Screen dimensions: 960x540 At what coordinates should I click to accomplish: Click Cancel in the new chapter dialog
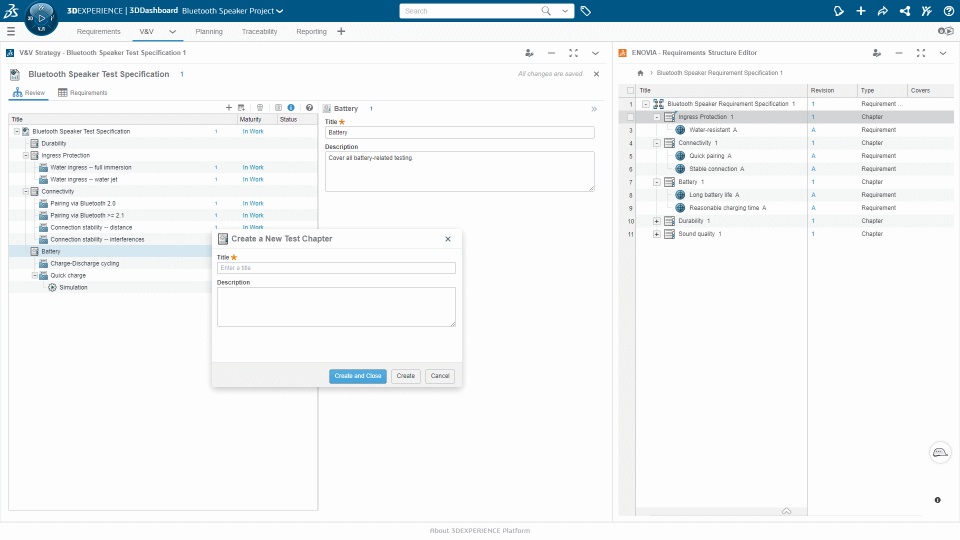pyautogui.click(x=440, y=376)
